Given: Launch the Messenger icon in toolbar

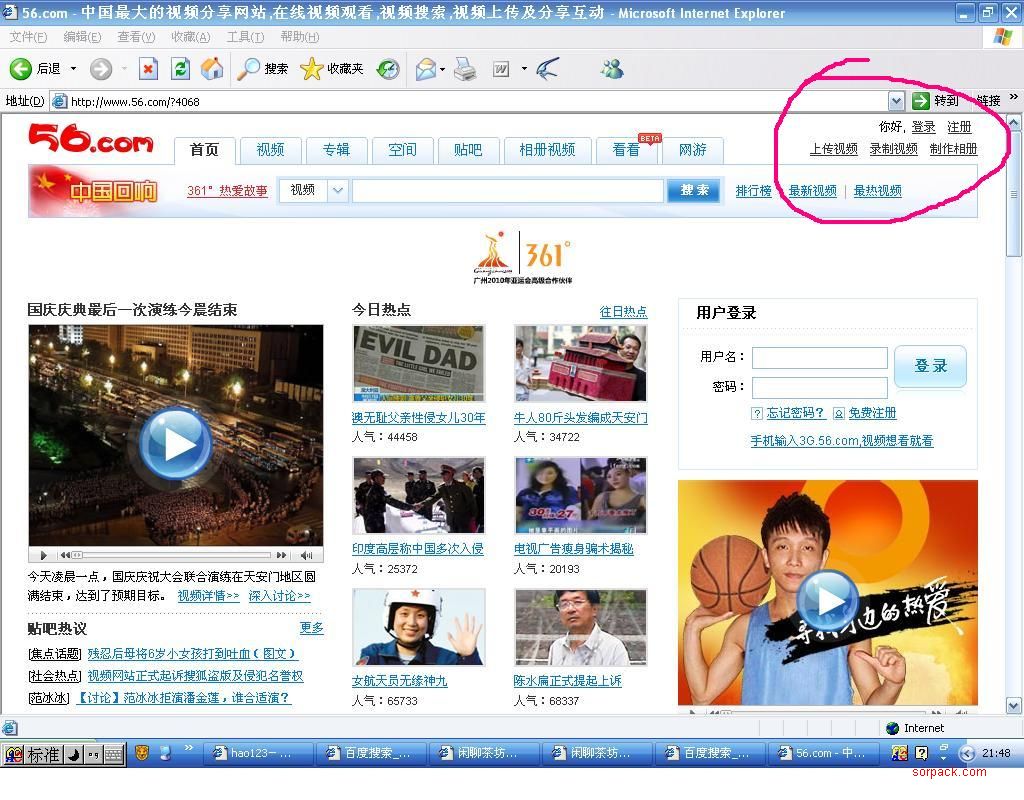Looking at the screenshot, I should [612, 69].
